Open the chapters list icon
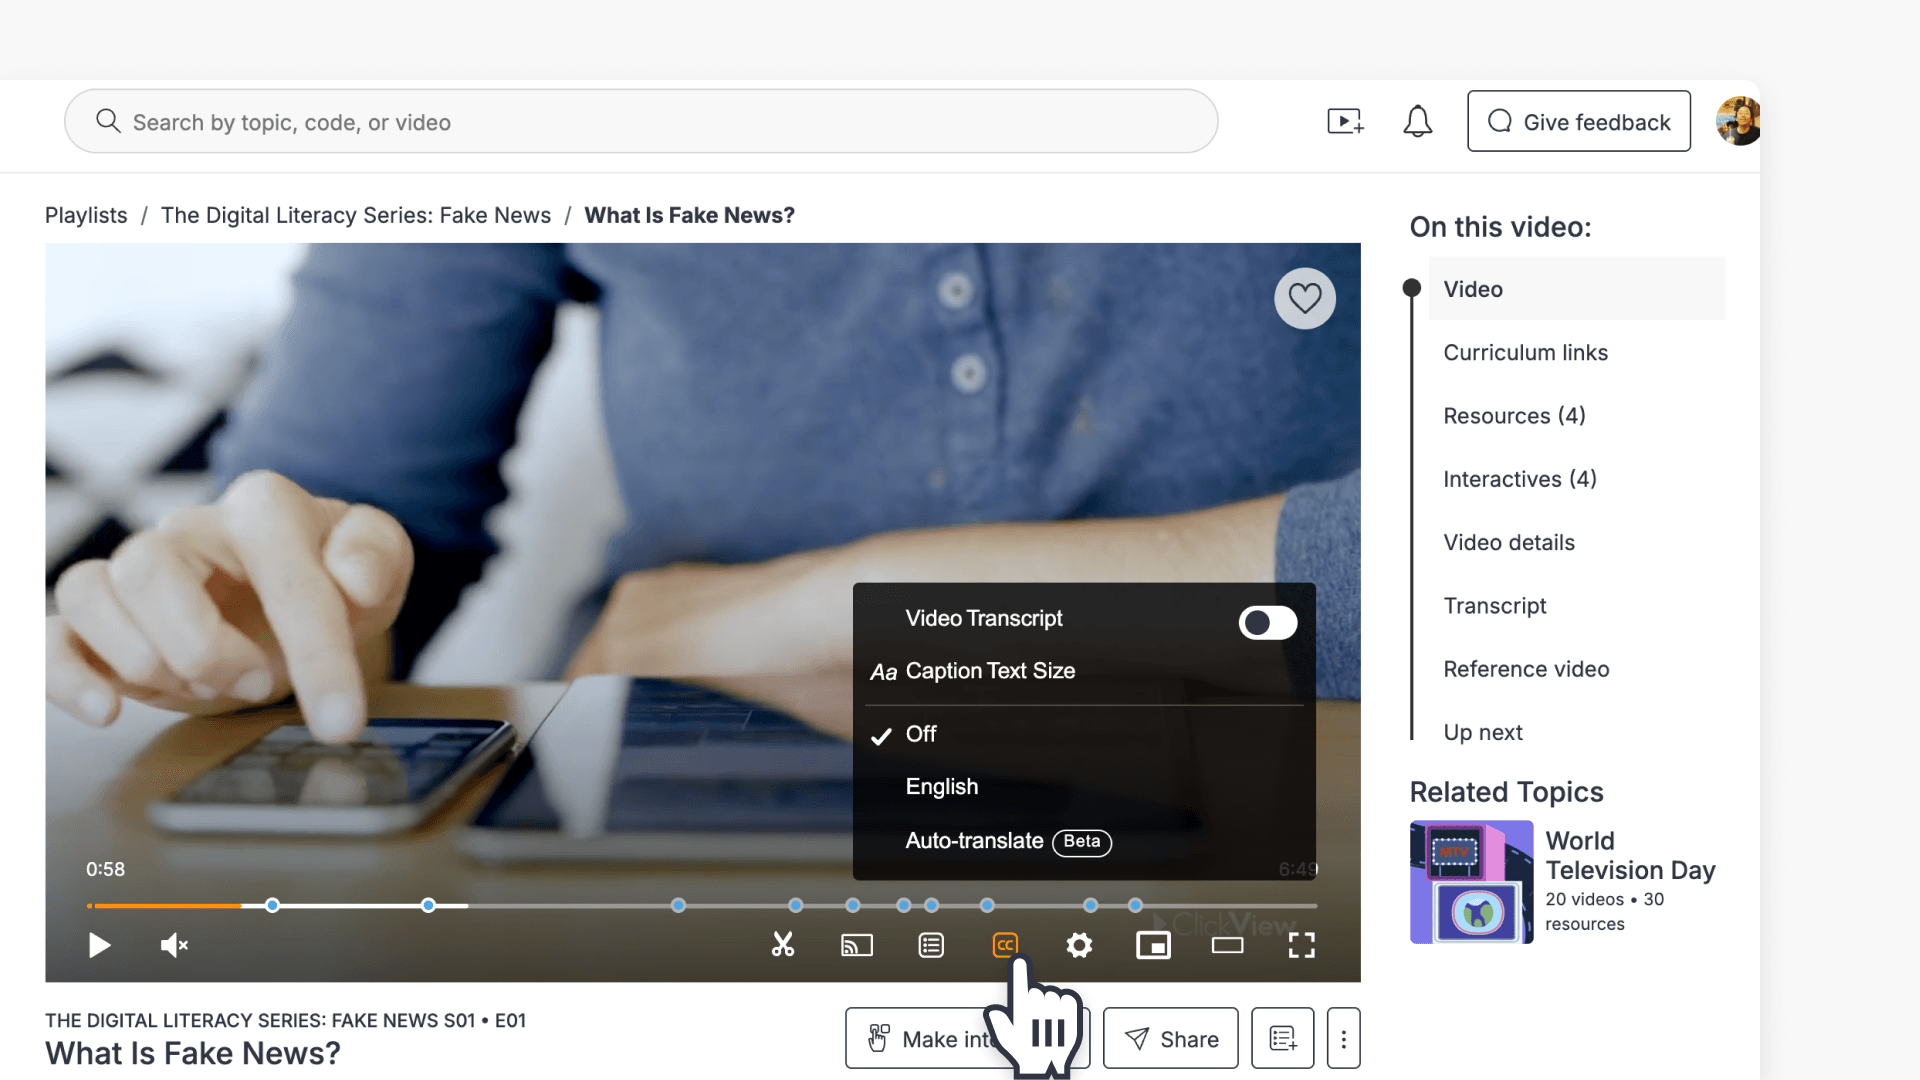 [x=931, y=945]
